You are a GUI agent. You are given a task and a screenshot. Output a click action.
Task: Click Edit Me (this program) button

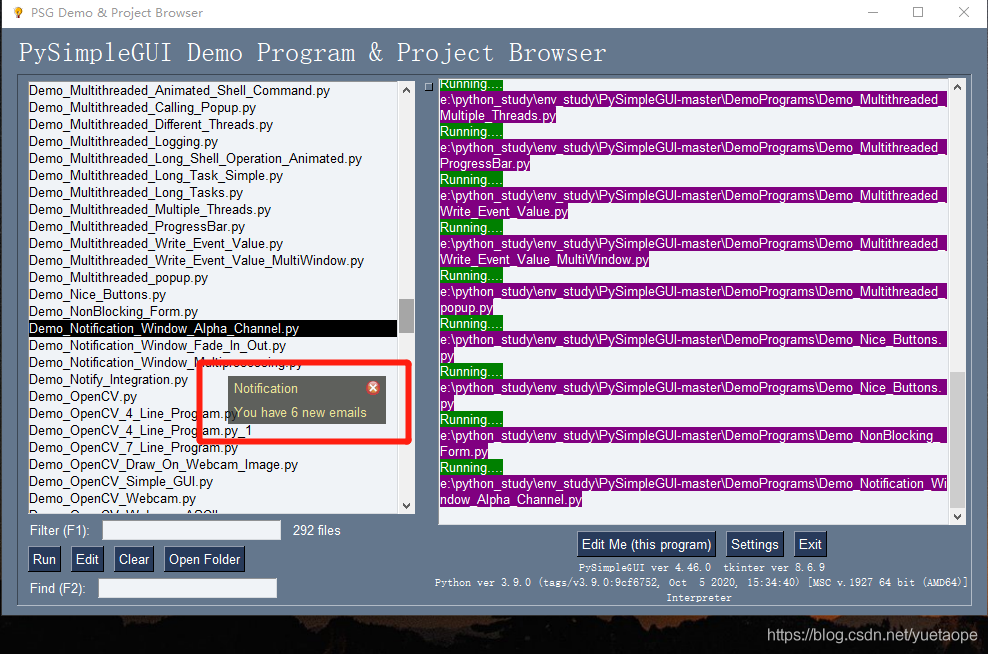click(646, 544)
